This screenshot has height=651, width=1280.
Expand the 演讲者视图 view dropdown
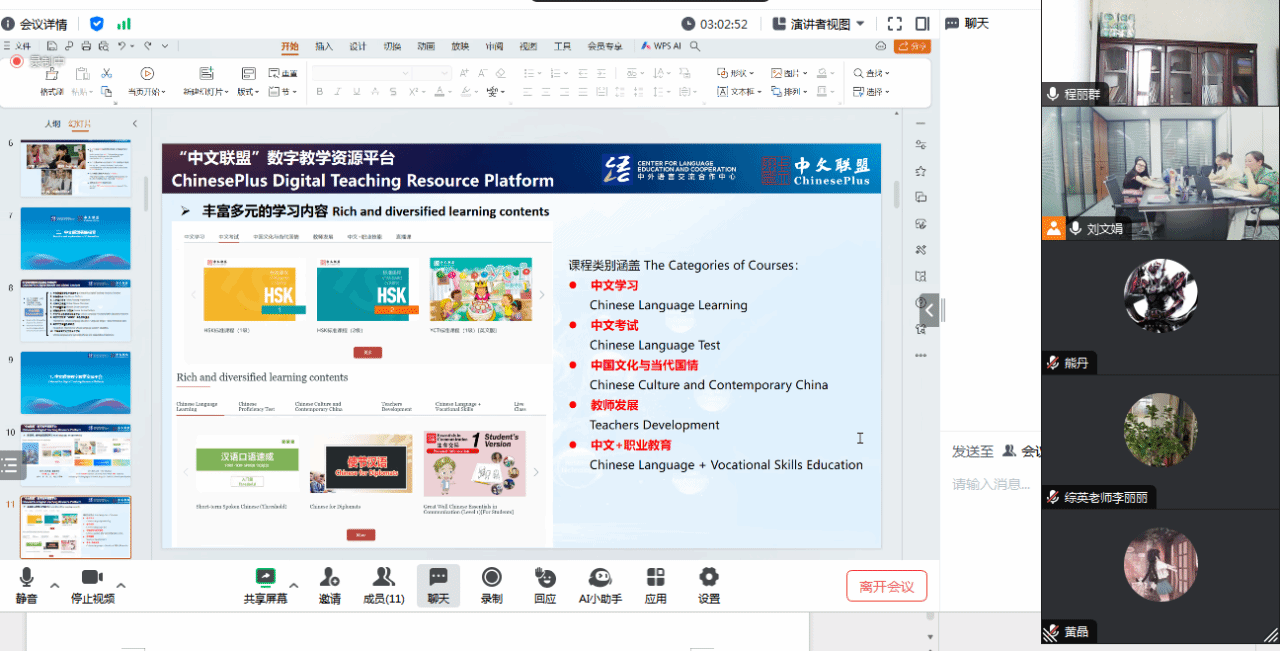[819, 24]
